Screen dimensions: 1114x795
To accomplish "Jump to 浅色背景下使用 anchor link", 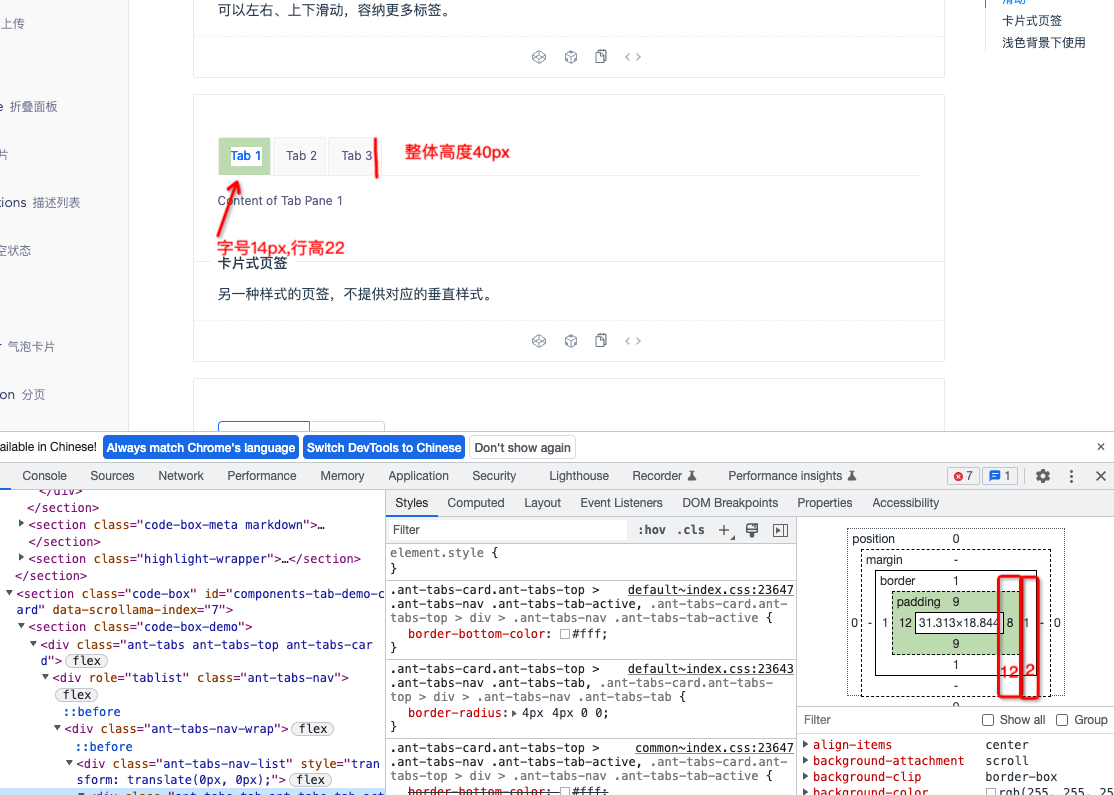I will coord(1044,43).
